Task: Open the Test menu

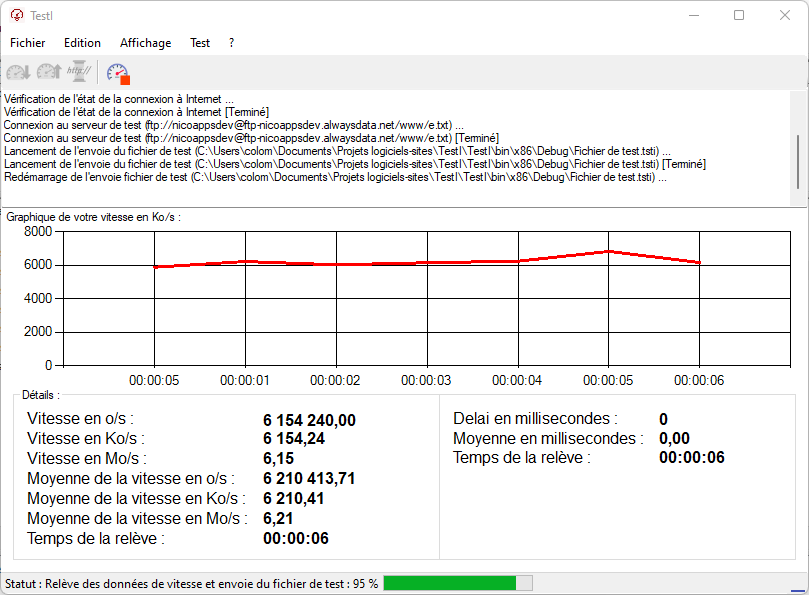Action: tap(200, 43)
